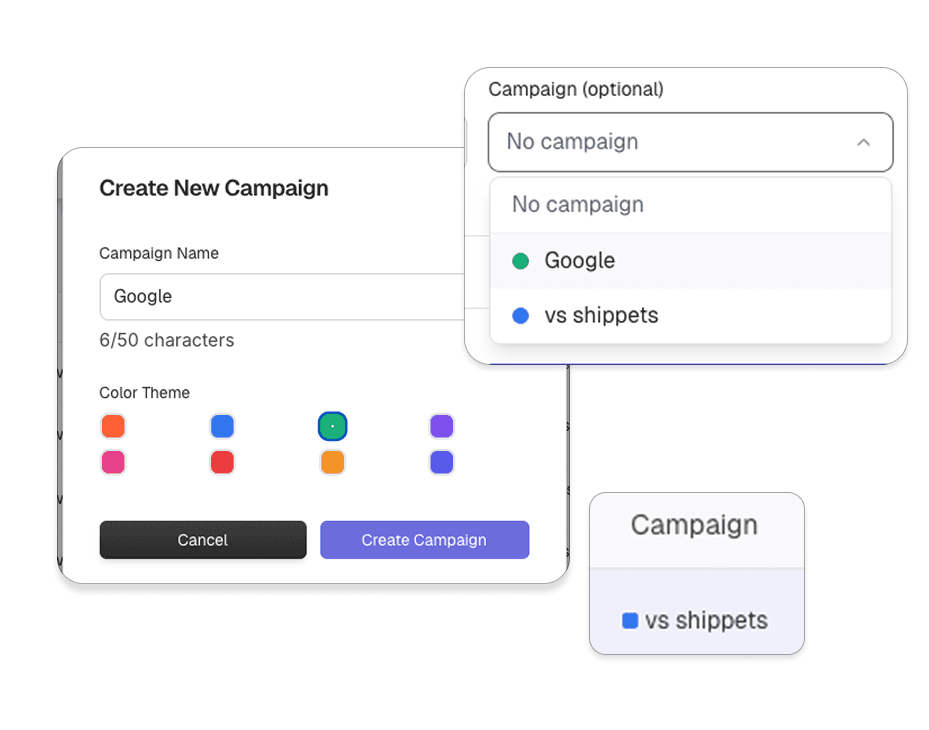Select the blue color theme swatch
This screenshot has width=929, height=730.
[x=222, y=426]
